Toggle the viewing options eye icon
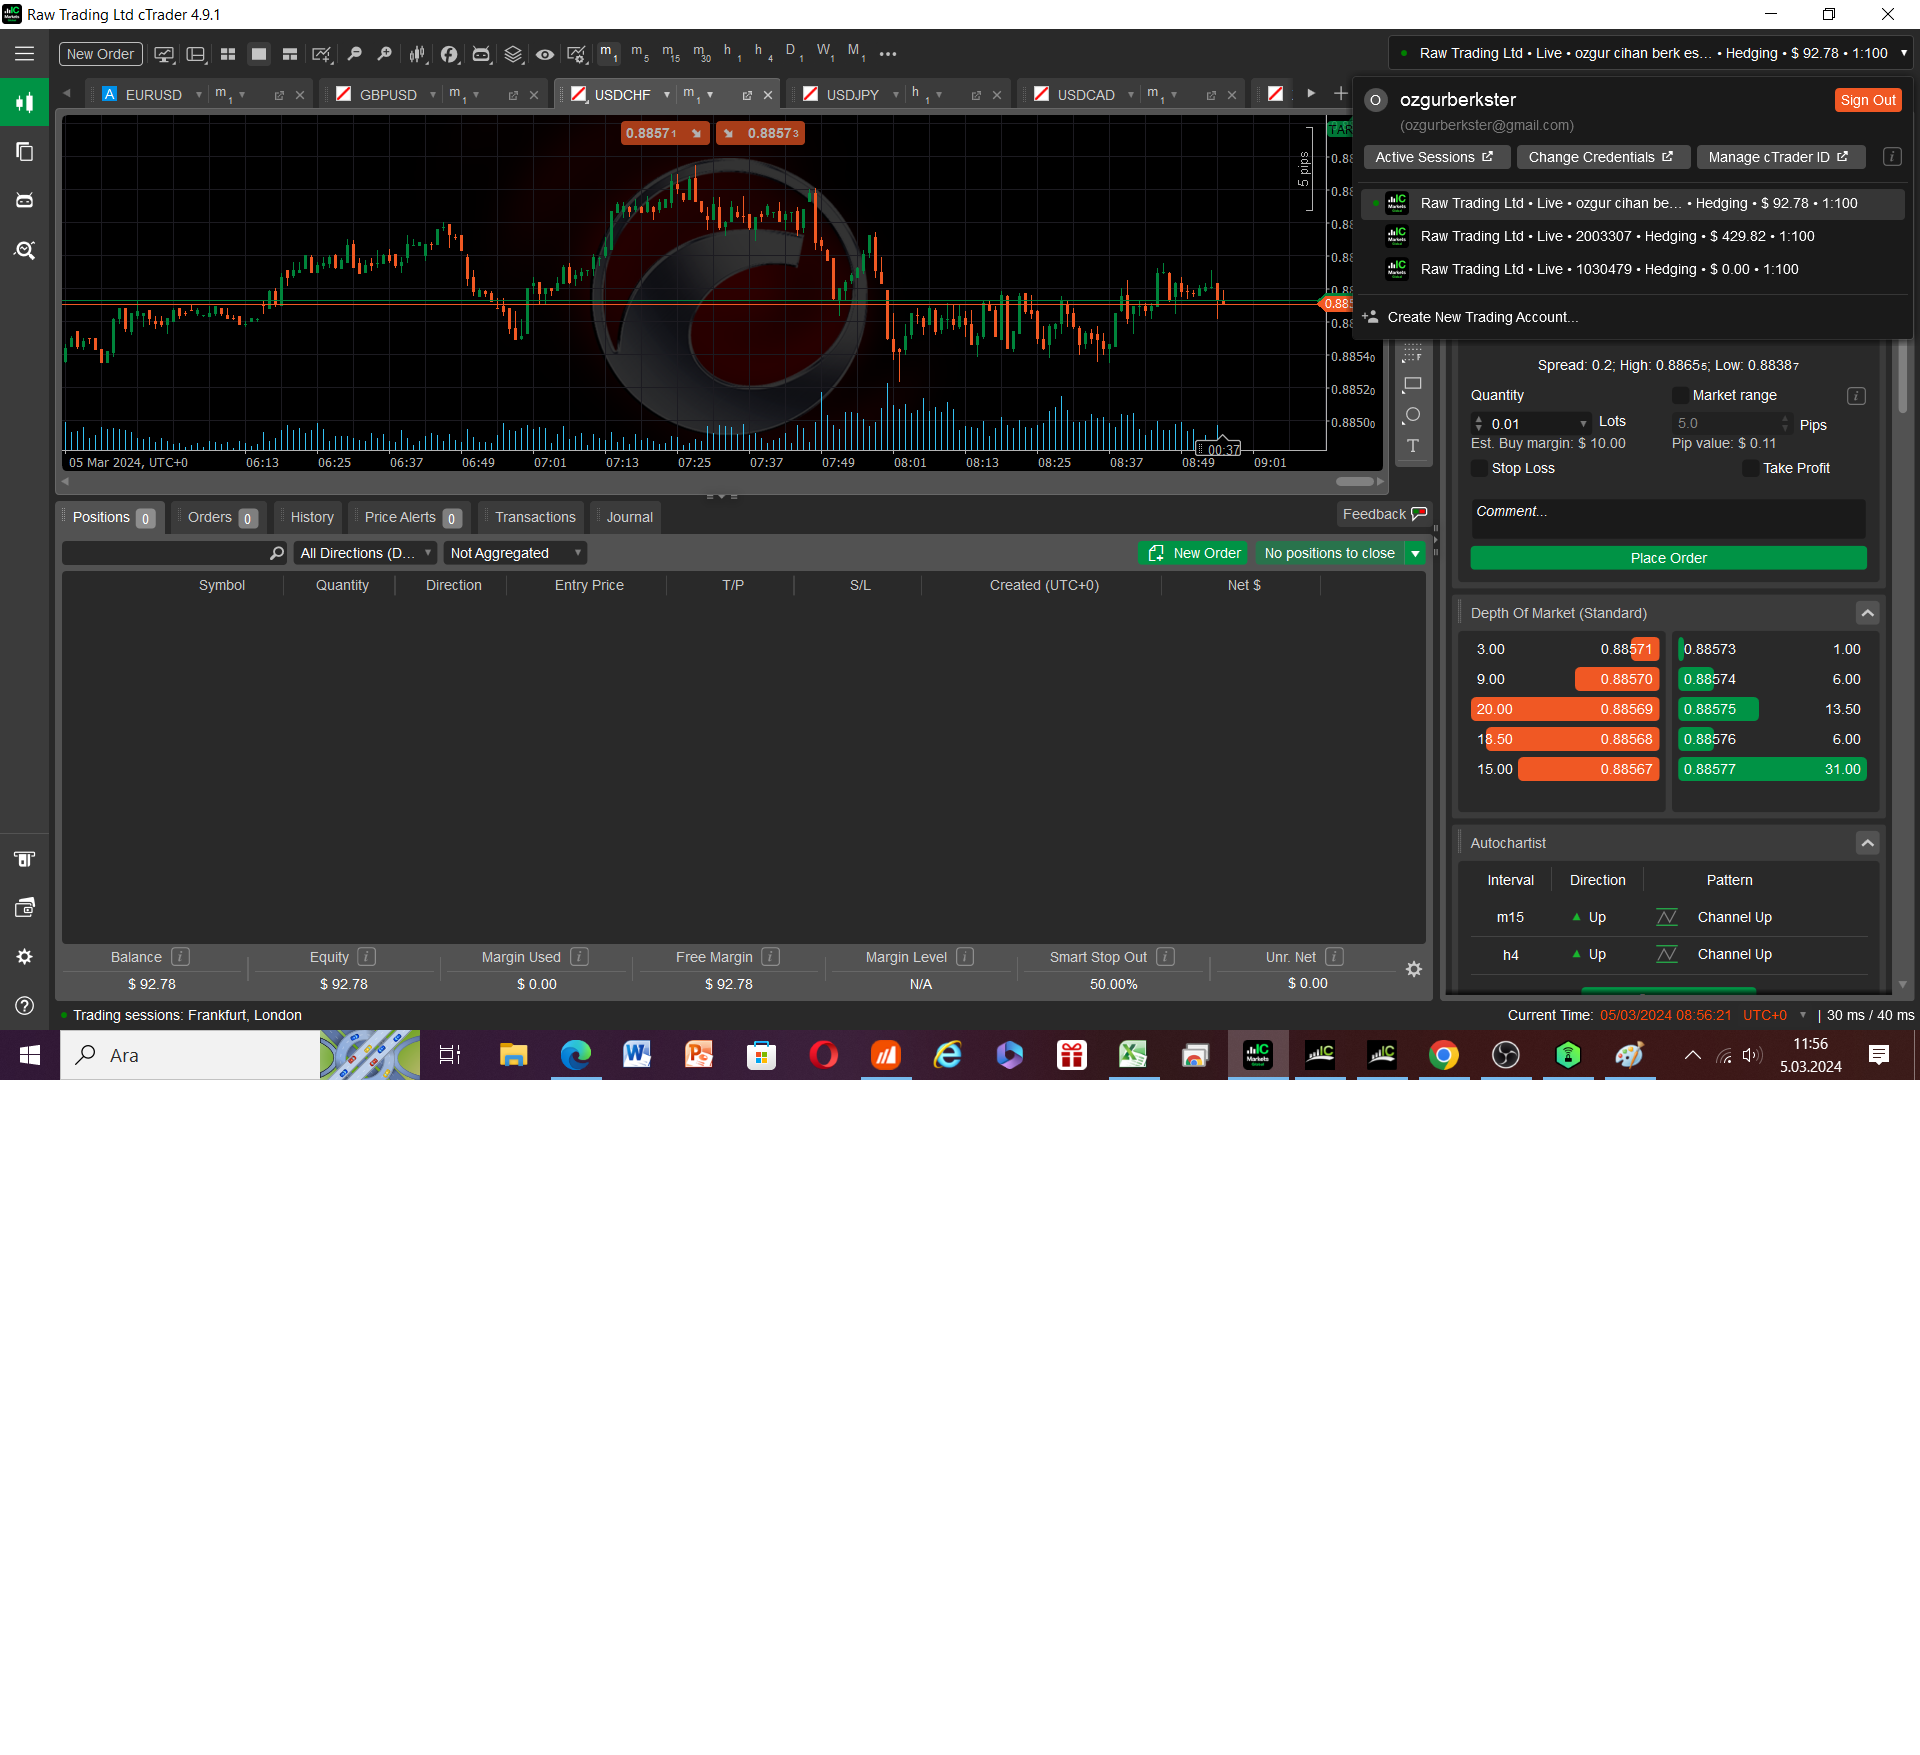 [x=545, y=54]
